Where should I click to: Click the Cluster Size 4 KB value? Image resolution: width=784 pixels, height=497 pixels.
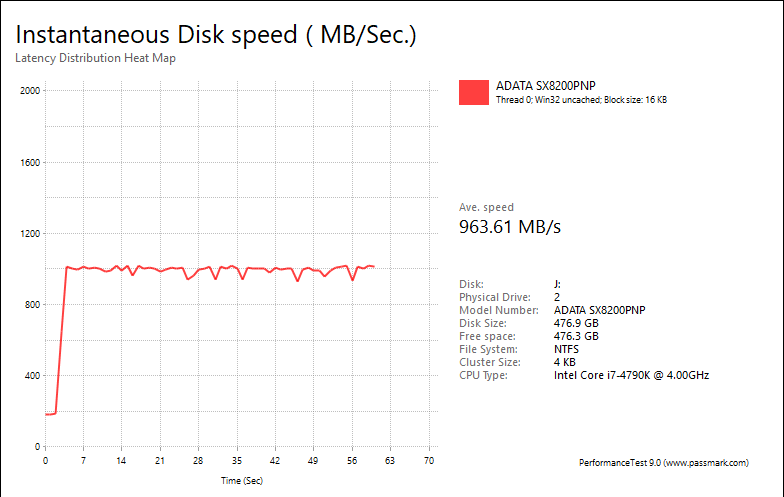point(564,362)
